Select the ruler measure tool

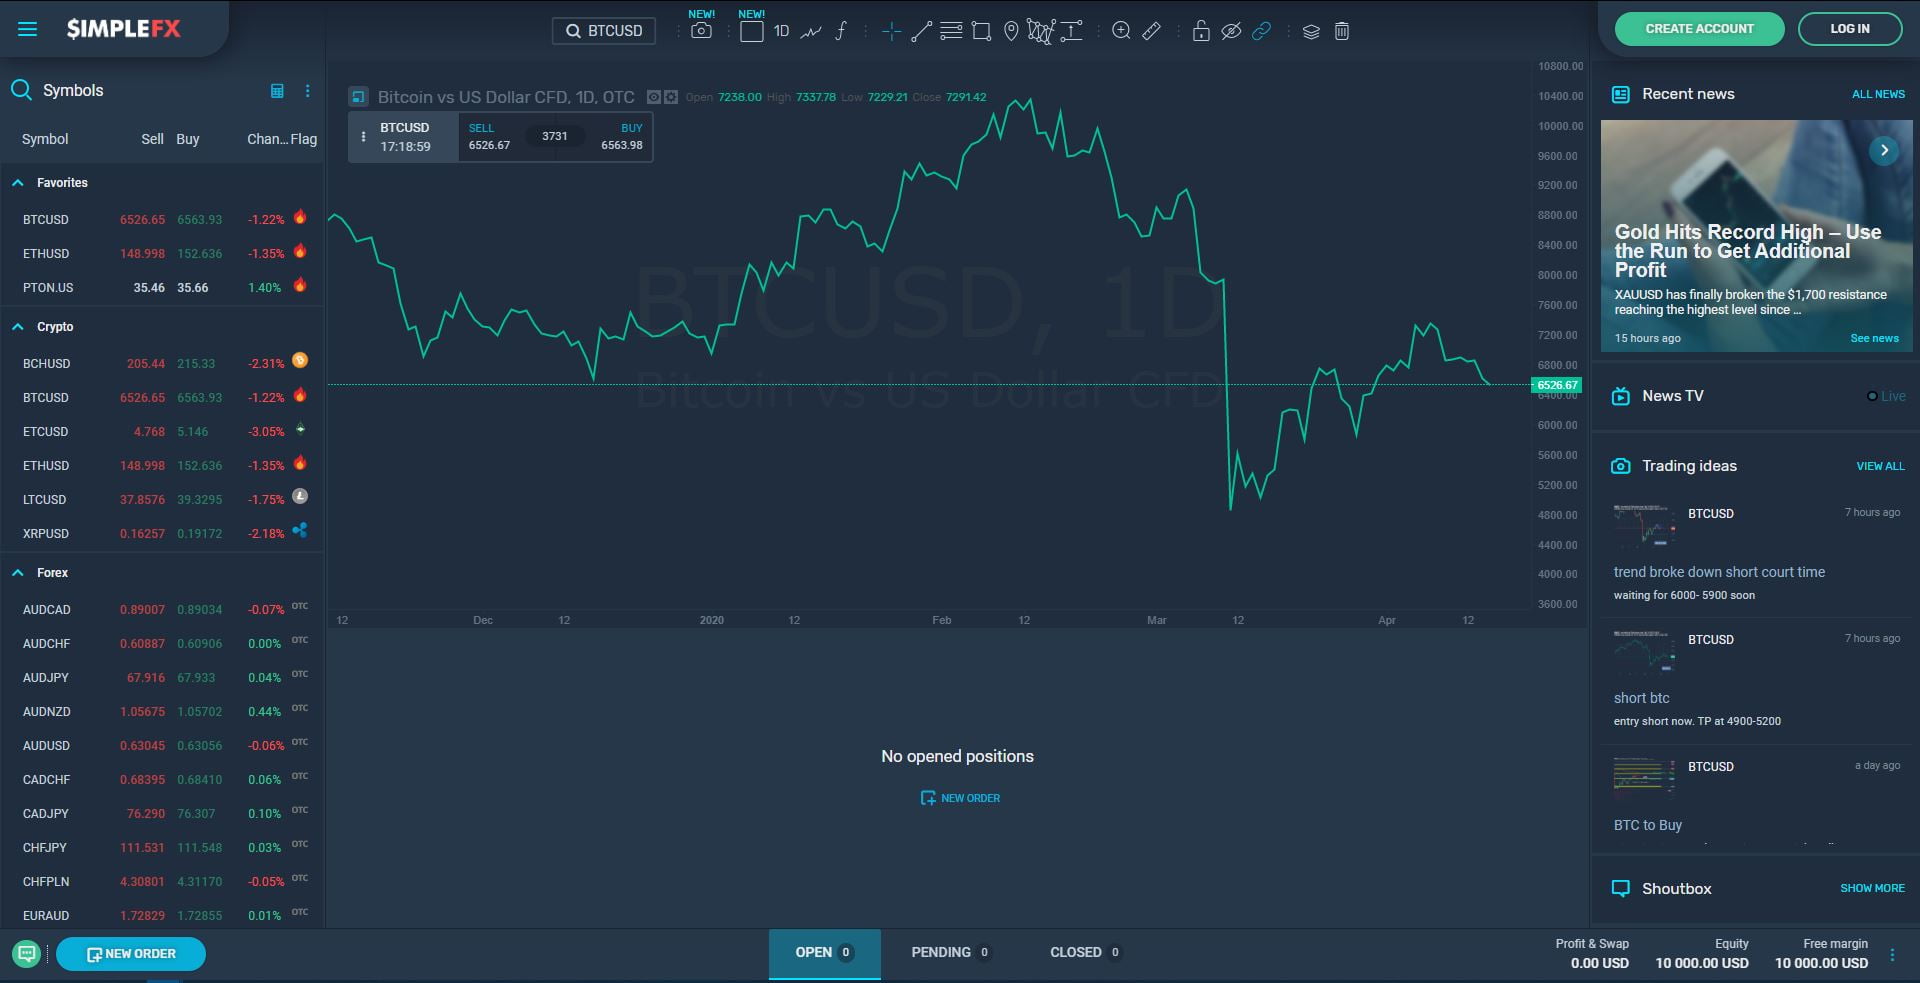click(1151, 31)
